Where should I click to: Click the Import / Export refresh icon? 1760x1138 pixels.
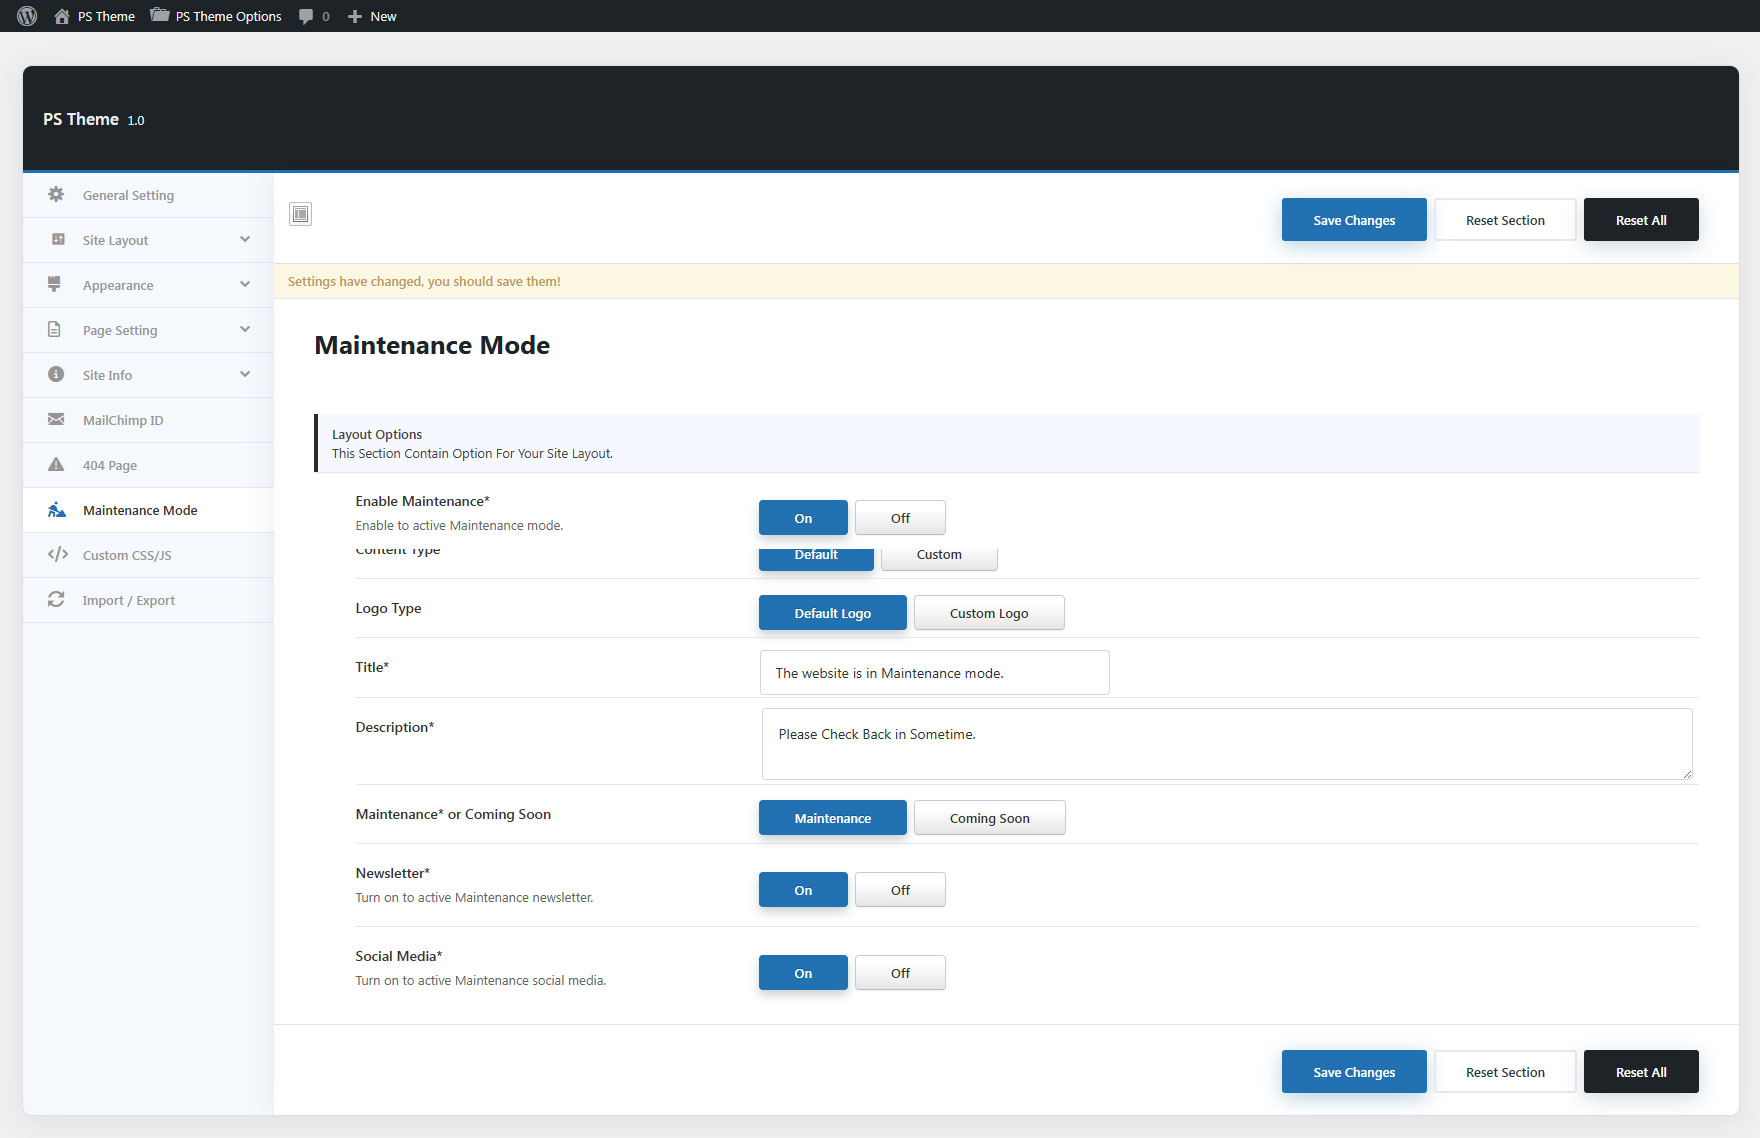coord(56,600)
